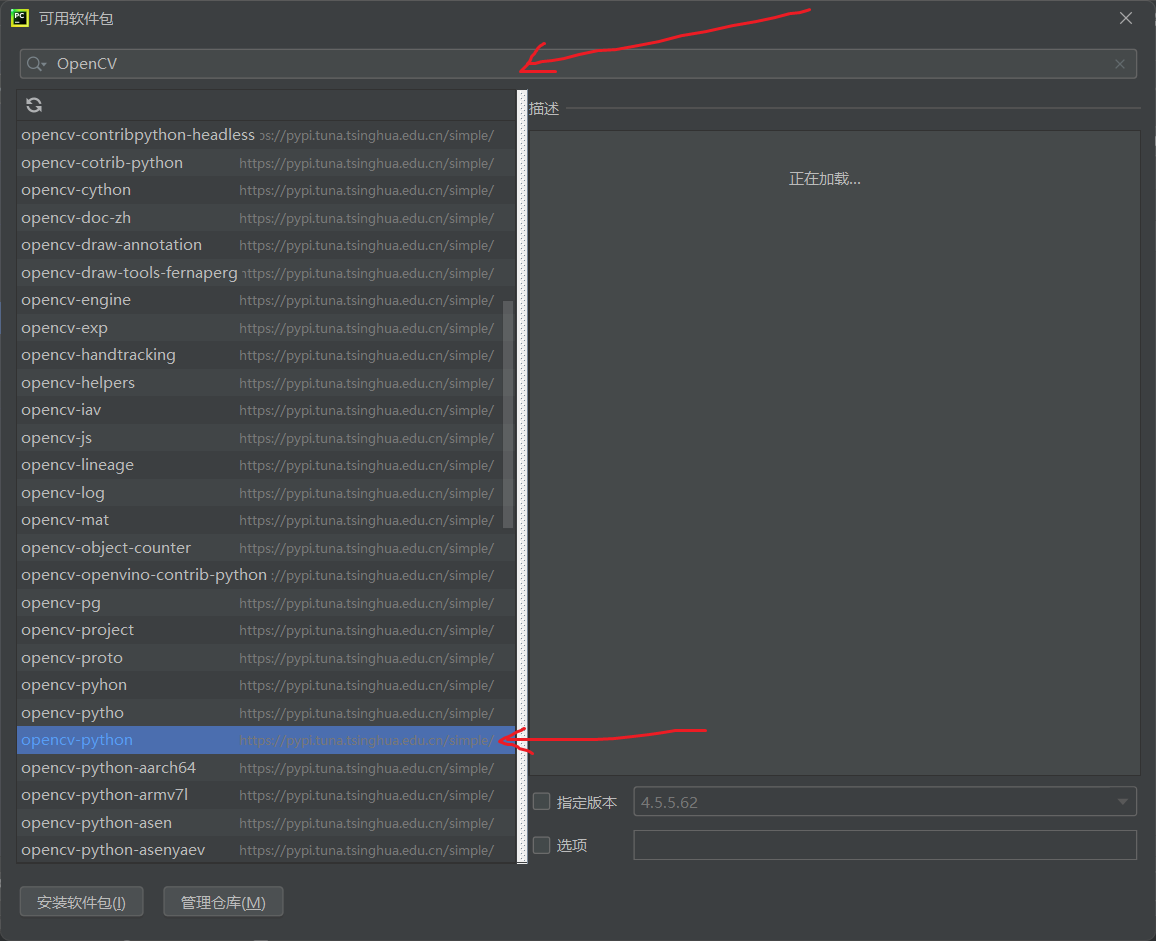Select opencv-js package
Viewport: 1156px width, 941px height.
[266, 438]
